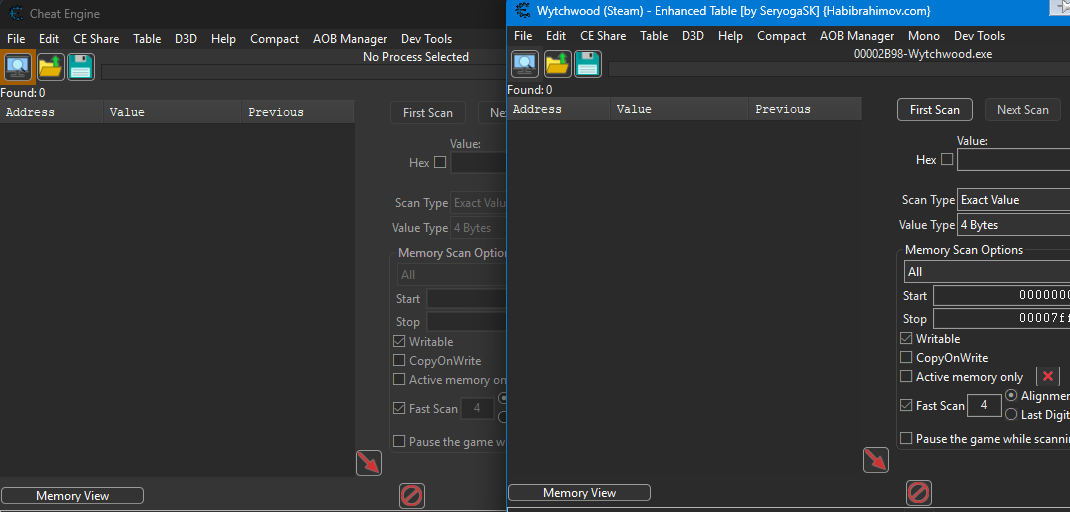Open Value Type 4 Bytes dropdown in Wytchwood window

click(1013, 225)
